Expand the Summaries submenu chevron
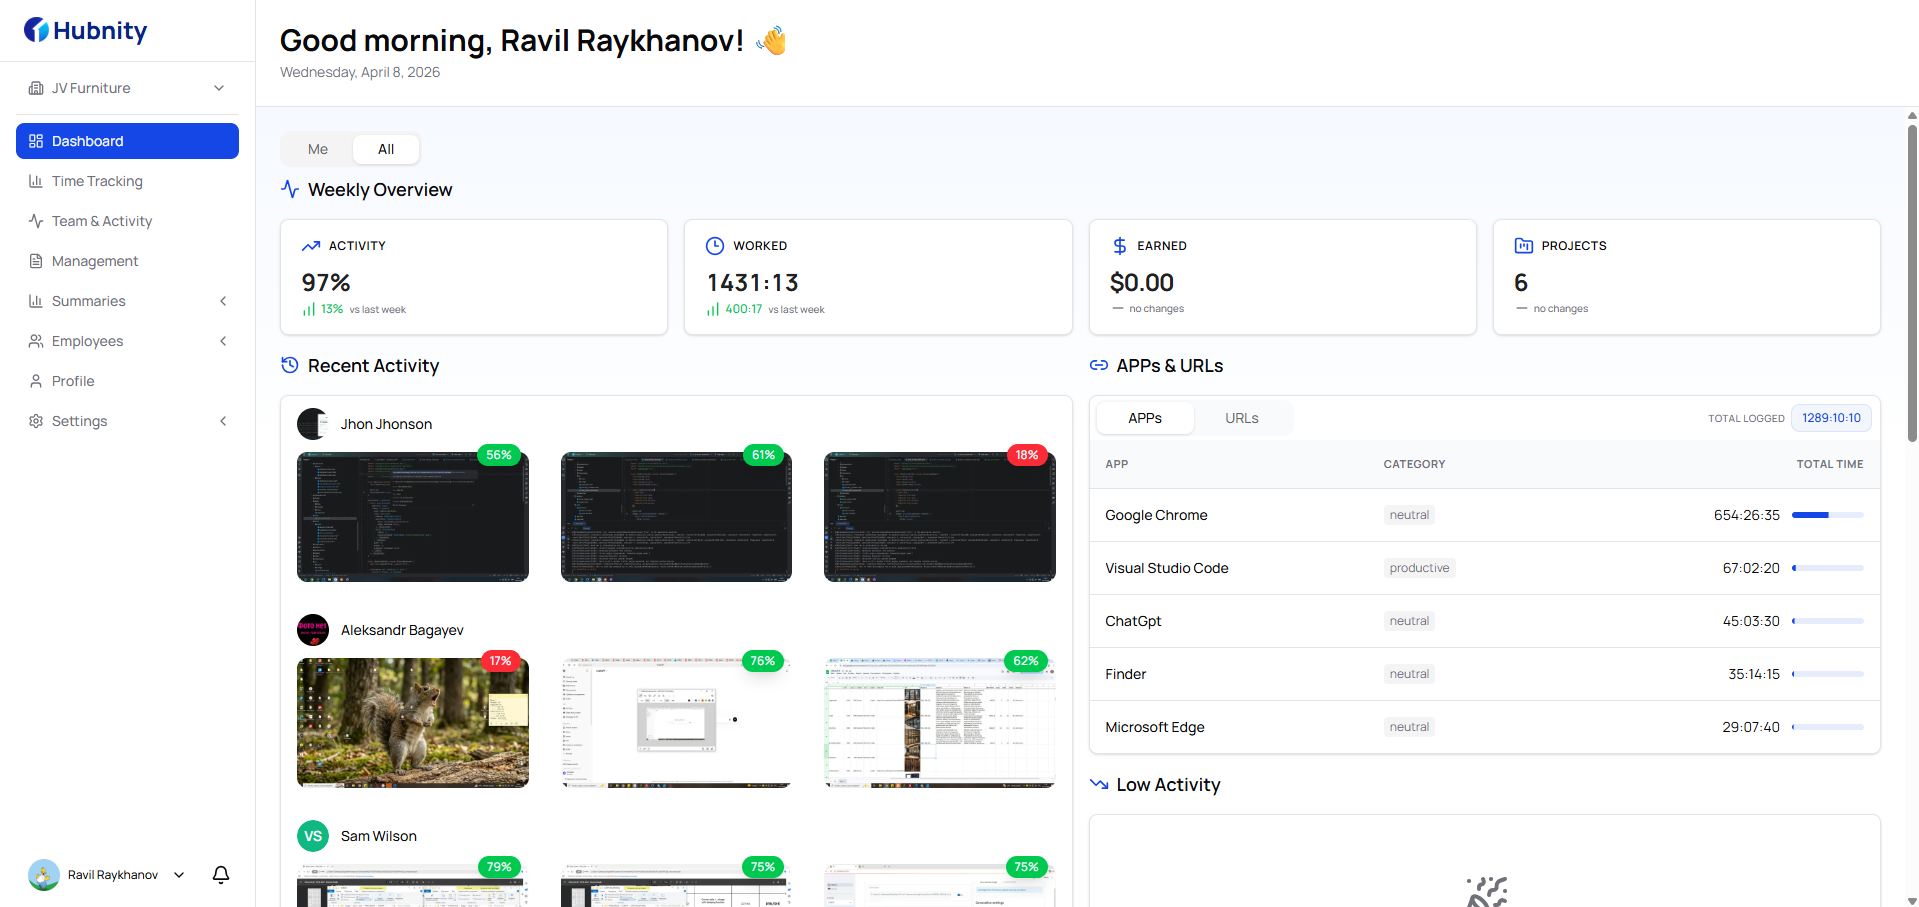 (x=223, y=301)
